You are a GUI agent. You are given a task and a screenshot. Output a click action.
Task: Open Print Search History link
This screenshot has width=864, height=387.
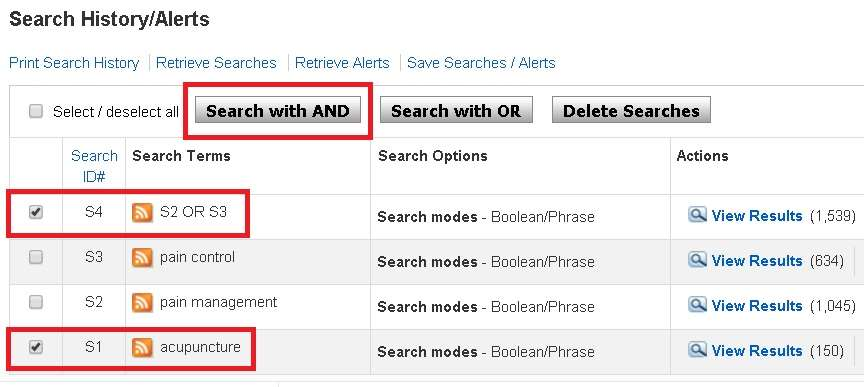coord(74,63)
